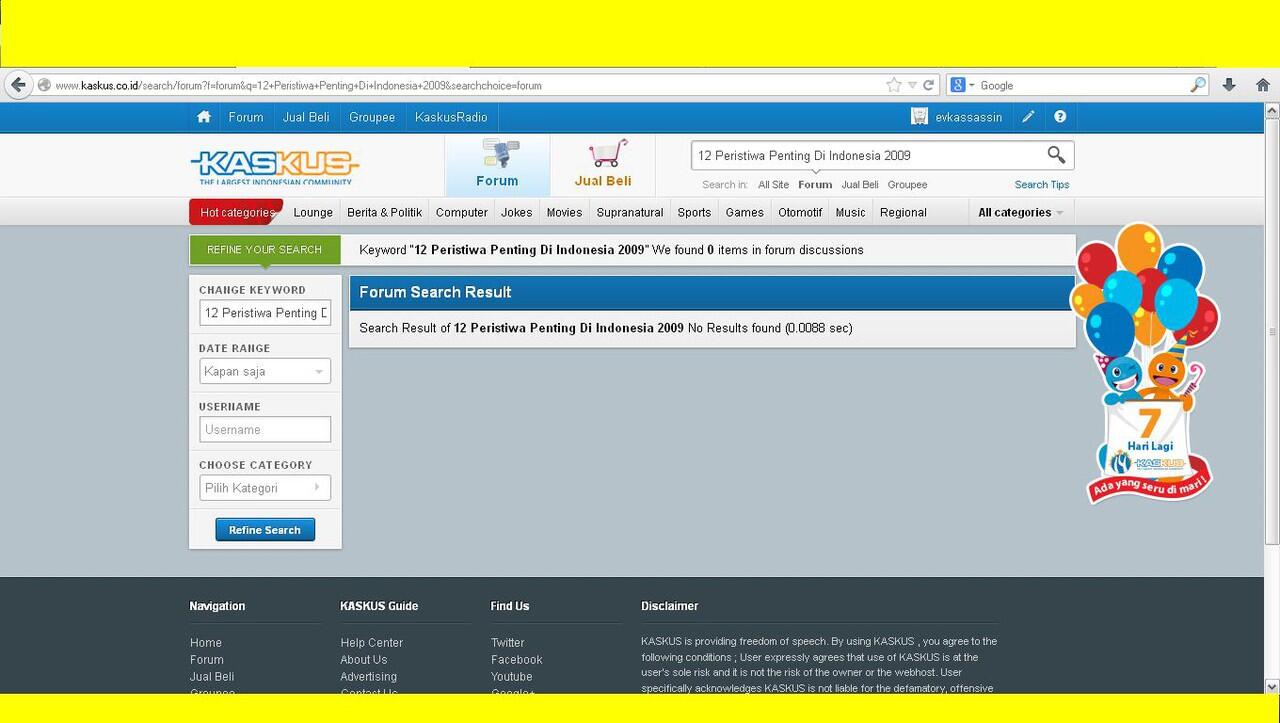
Task: Reload the page with refresh icon
Action: [928, 85]
